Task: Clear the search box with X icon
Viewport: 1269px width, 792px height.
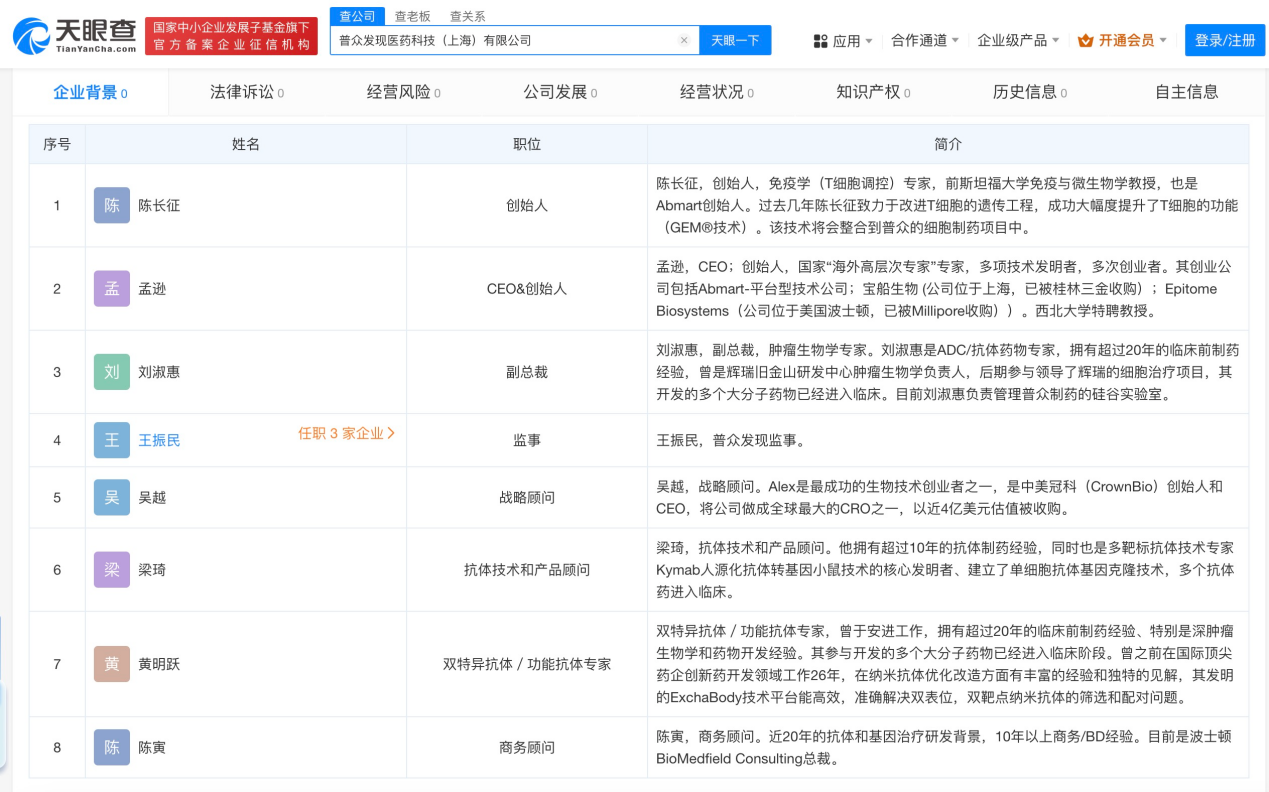Action: pyautogui.click(x=684, y=41)
